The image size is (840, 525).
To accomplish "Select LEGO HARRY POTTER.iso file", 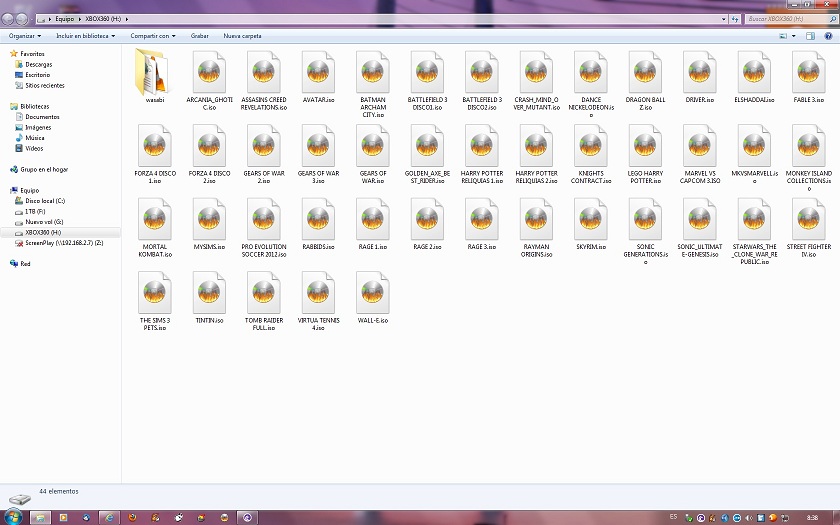I will pyautogui.click(x=645, y=154).
